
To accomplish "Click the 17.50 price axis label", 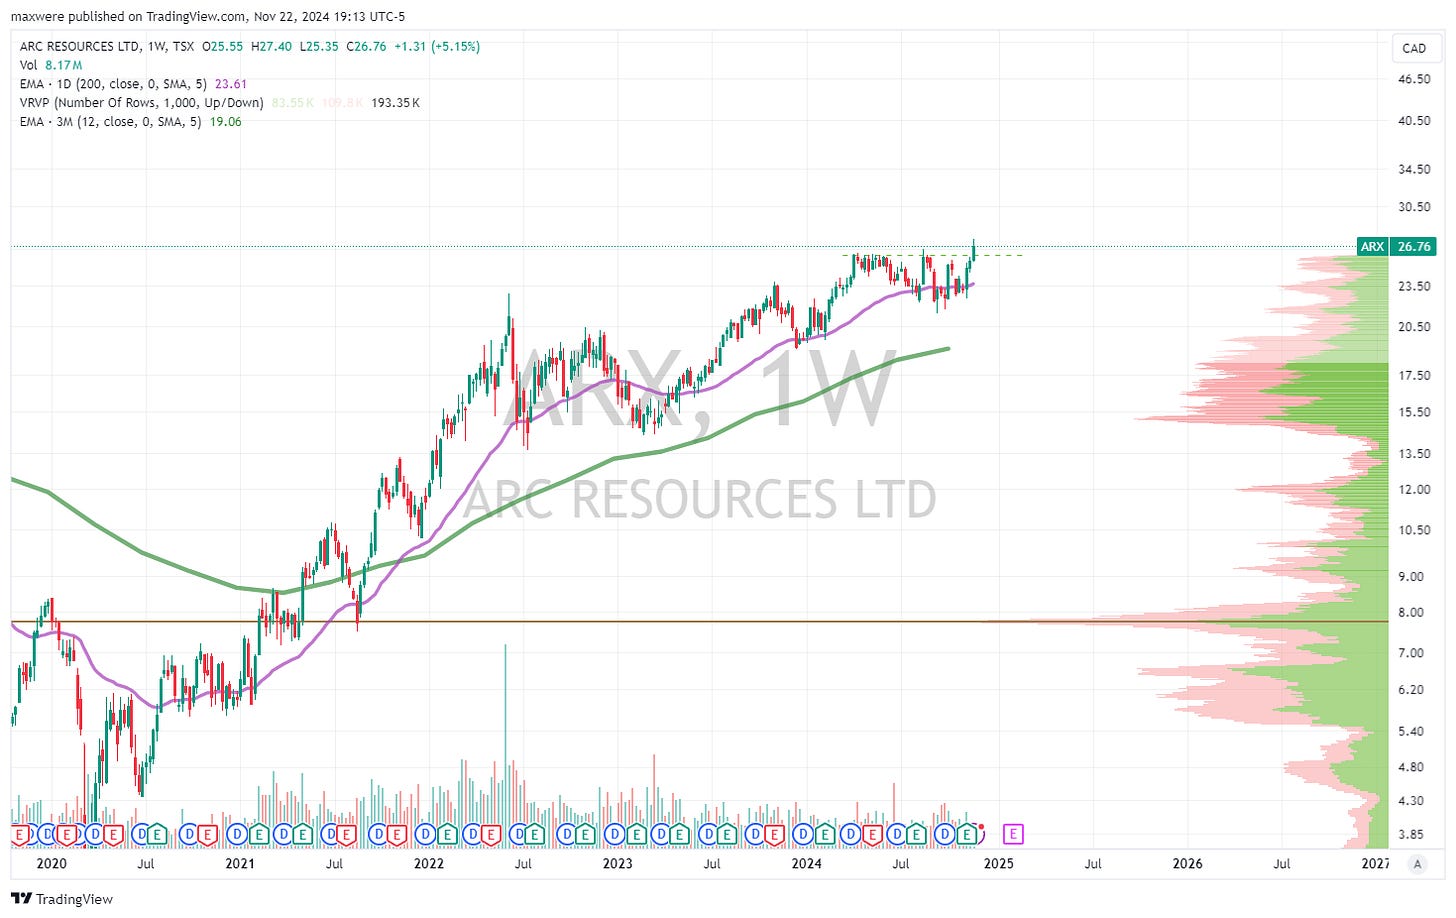I will (x=1414, y=376).
